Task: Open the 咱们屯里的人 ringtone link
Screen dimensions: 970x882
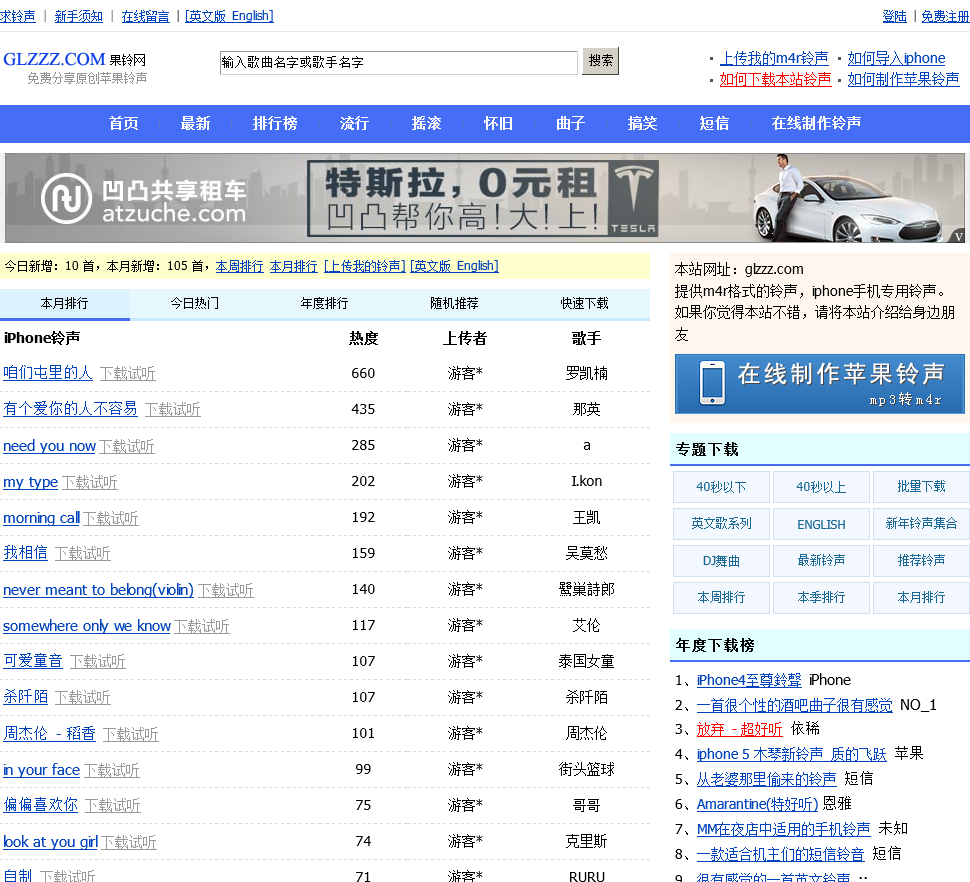Action: (x=48, y=373)
